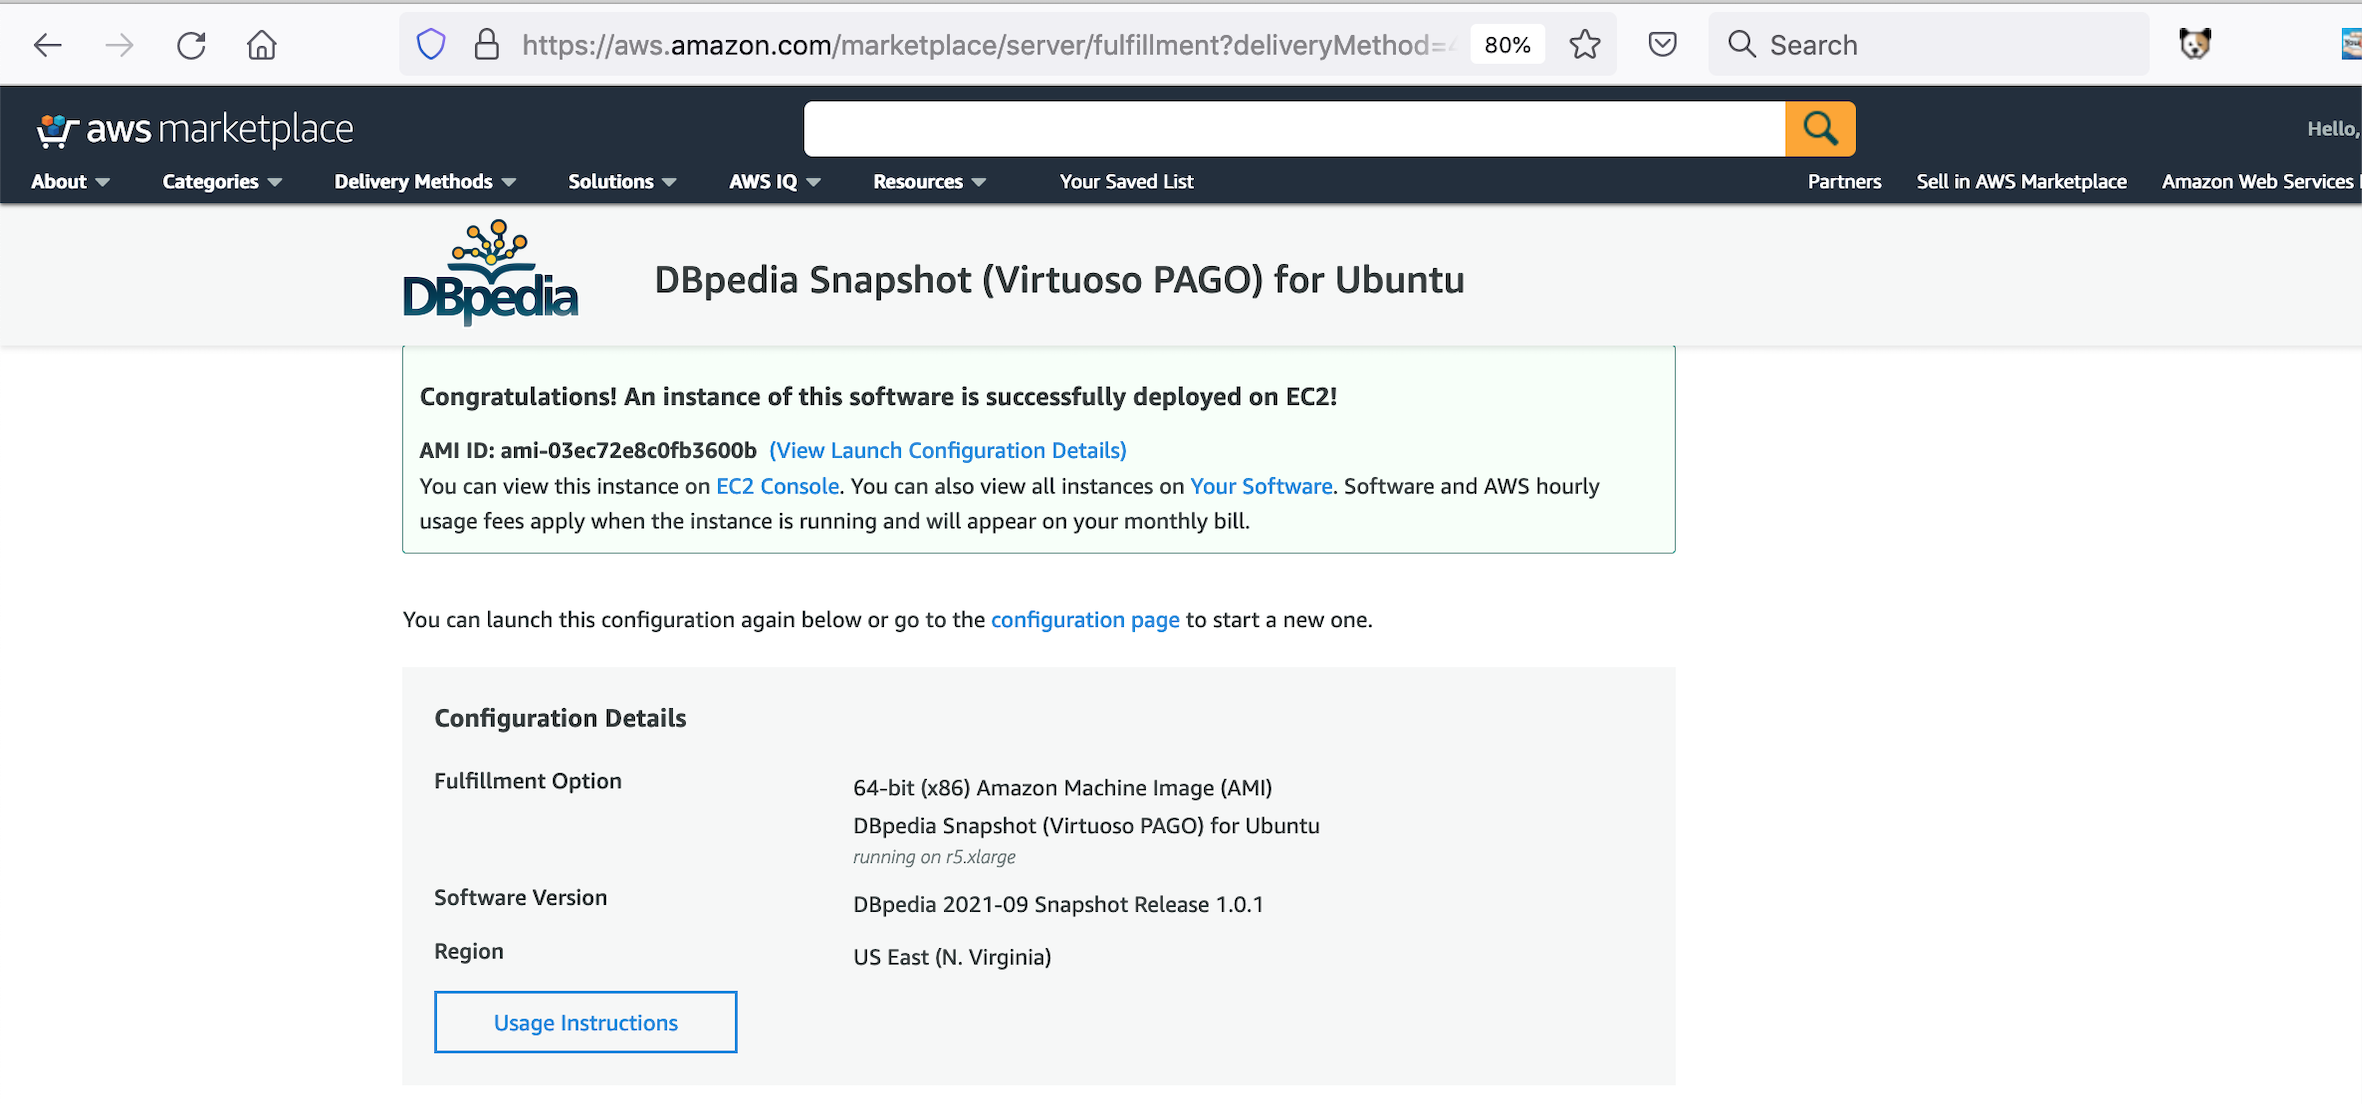
Task: Open the Solutions dropdown menu
Action: pyautogui.click(x=622, y=182)
